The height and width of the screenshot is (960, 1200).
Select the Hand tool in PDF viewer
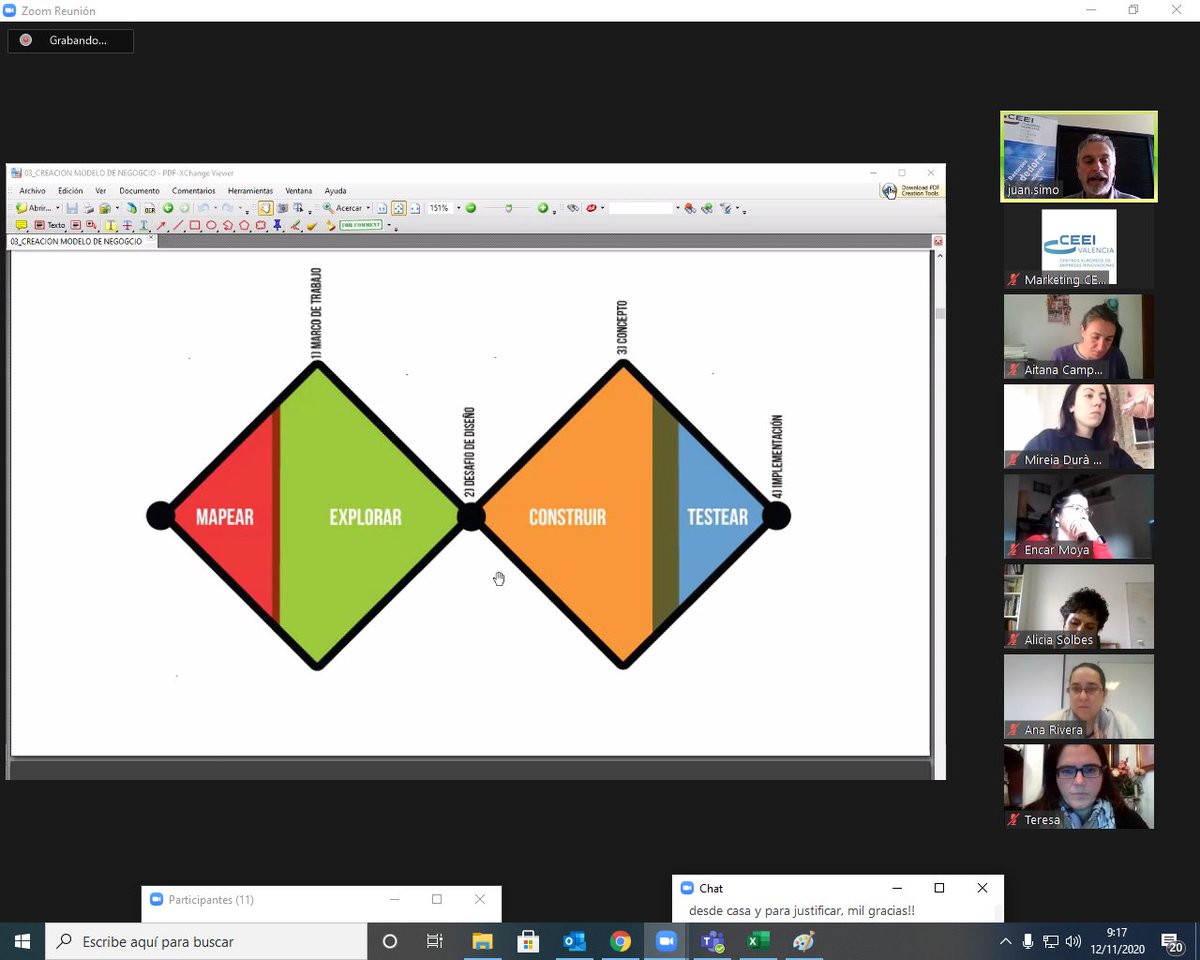tap(265, 208)
